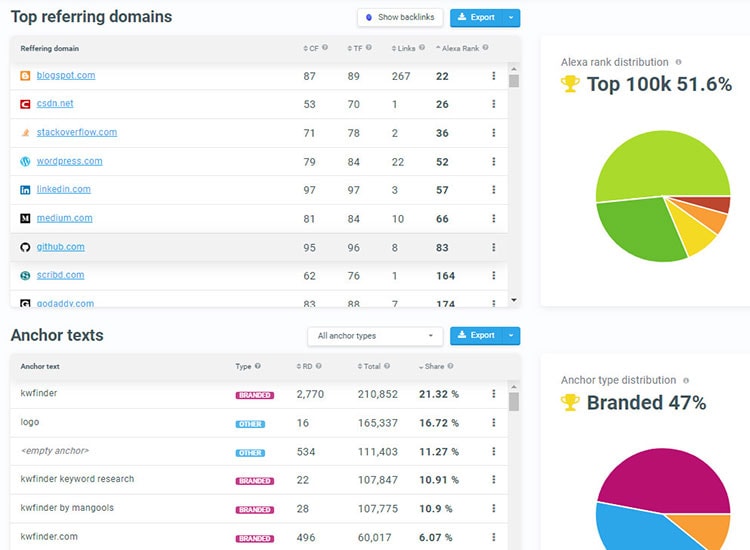
Task: Click the '21.32 %' share value
Action: click(x=439, y=394)
